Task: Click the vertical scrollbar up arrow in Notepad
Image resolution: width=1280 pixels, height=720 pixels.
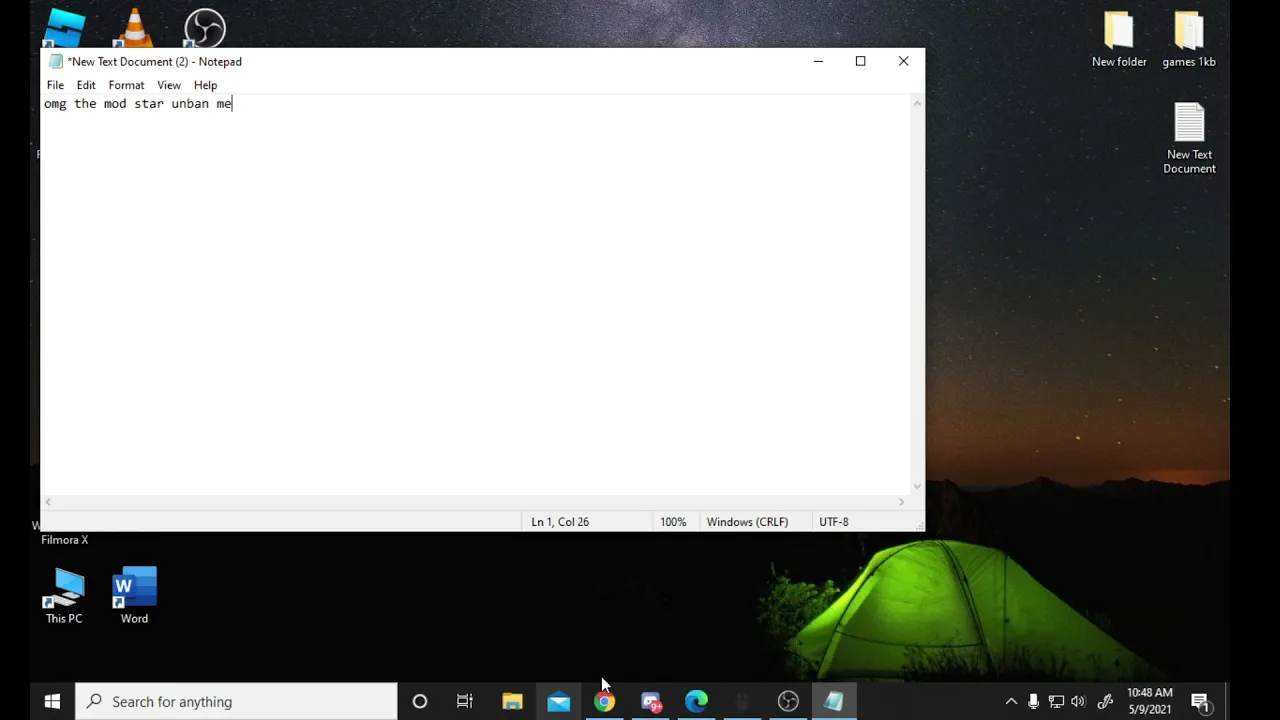Action: [x=917, y=103]
